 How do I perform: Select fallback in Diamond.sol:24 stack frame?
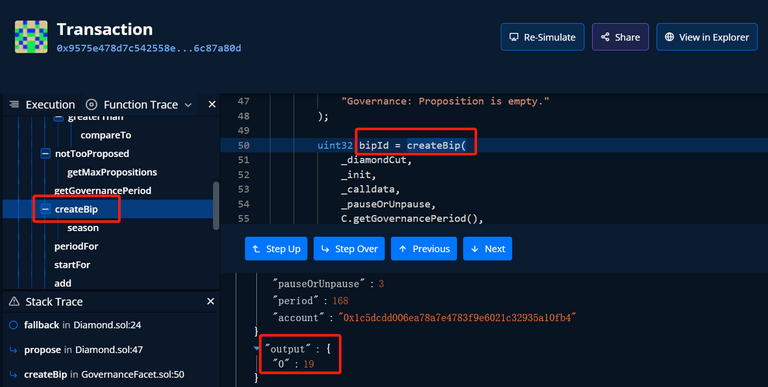[x=82, y=325]
